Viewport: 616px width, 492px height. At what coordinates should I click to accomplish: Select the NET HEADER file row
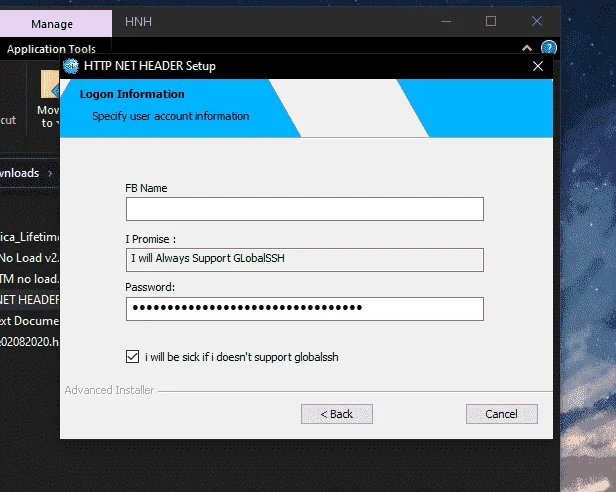[29, 299]
